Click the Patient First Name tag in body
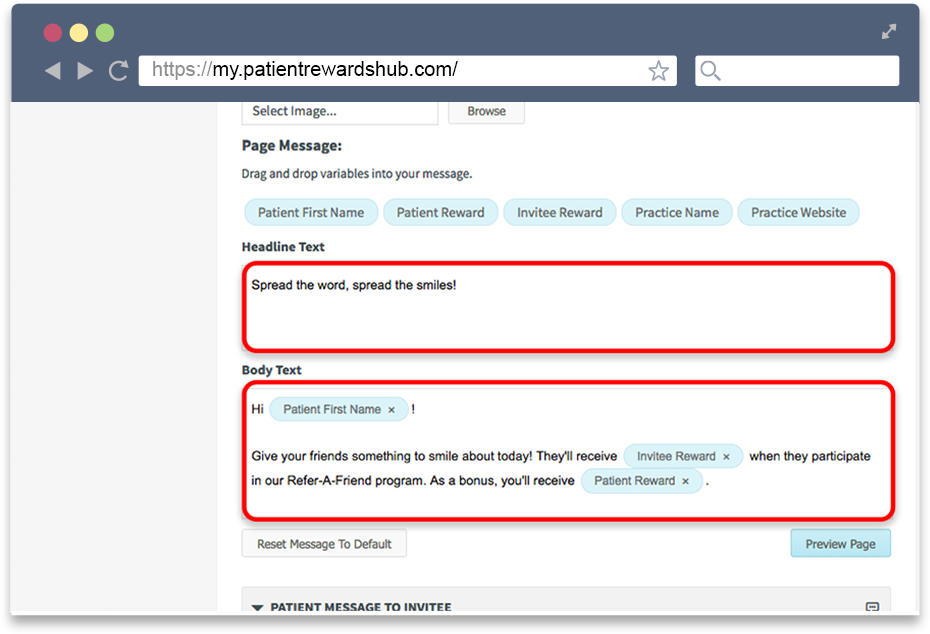This screenshot has width=930, height=634. click(x=339, y=409)
